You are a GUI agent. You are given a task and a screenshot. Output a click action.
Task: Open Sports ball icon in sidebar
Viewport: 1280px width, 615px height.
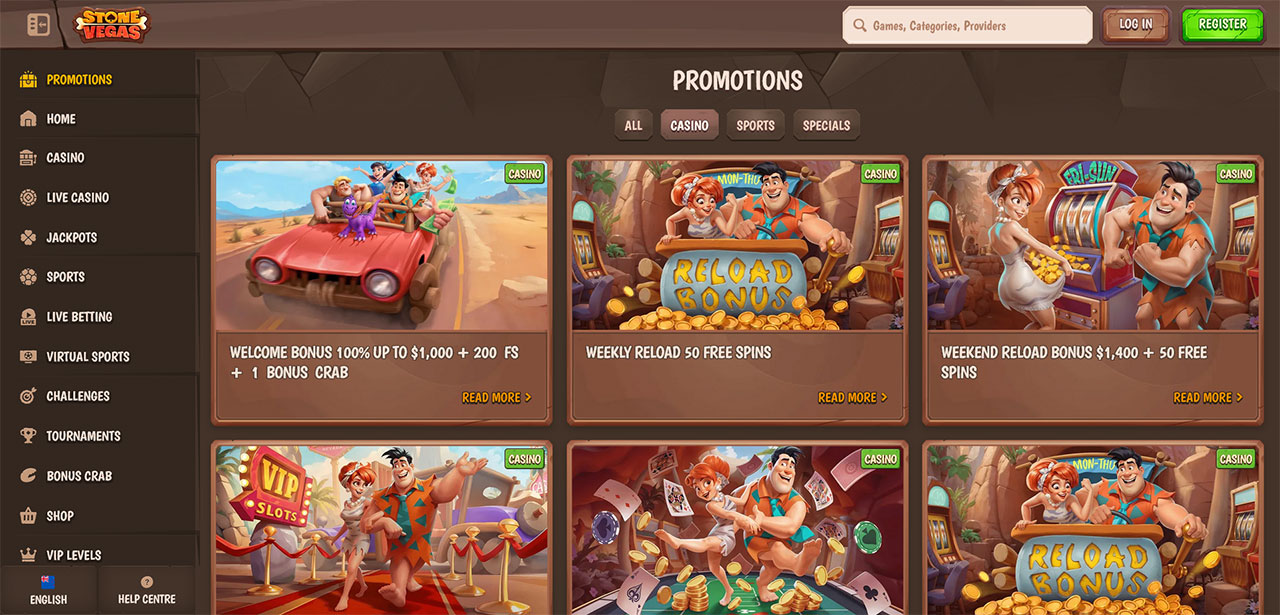(28, 277)
